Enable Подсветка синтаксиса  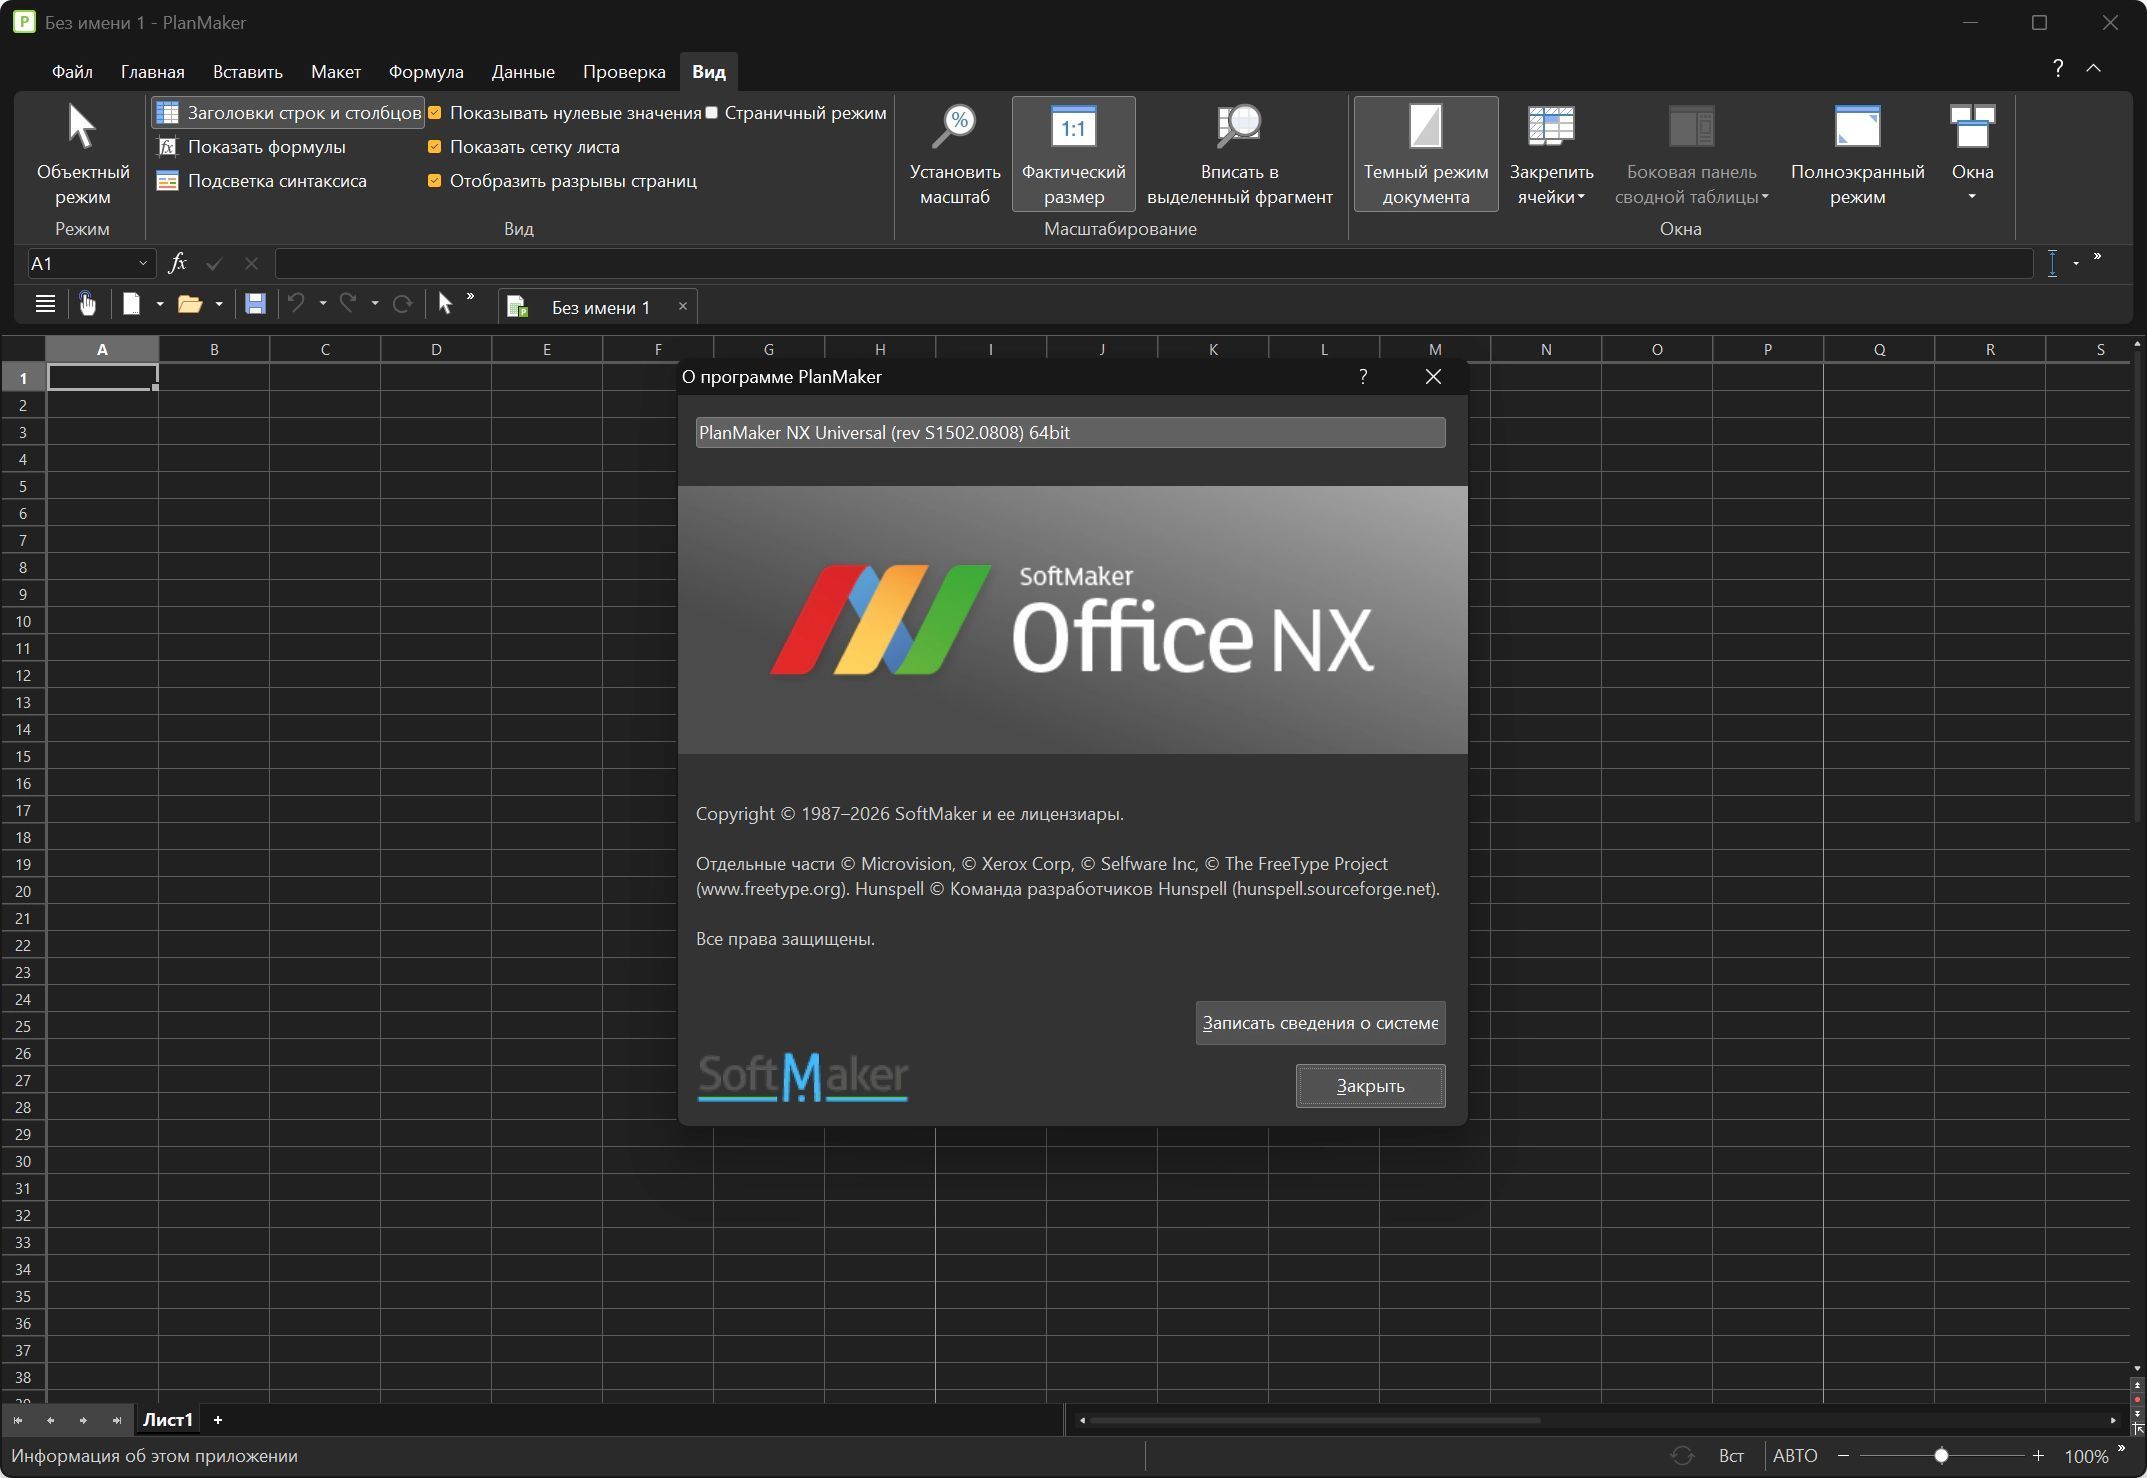tap(263, 181)
